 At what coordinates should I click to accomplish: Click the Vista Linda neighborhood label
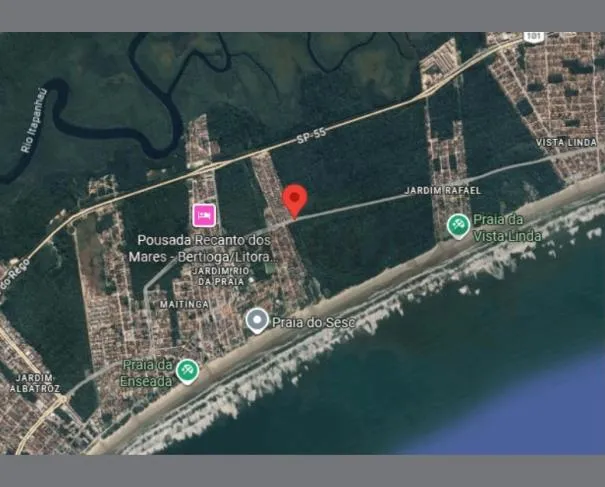click(x=566, y=143)
